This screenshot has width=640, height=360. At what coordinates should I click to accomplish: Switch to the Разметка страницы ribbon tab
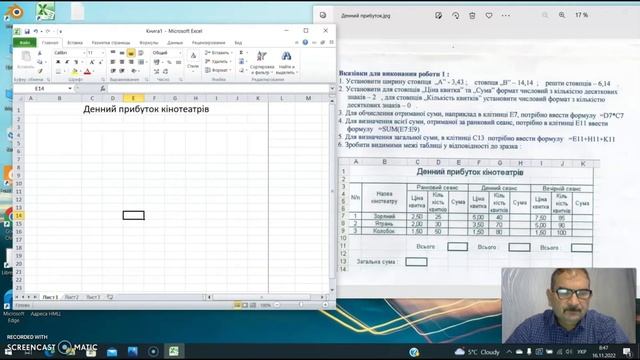tap(111, 42)
